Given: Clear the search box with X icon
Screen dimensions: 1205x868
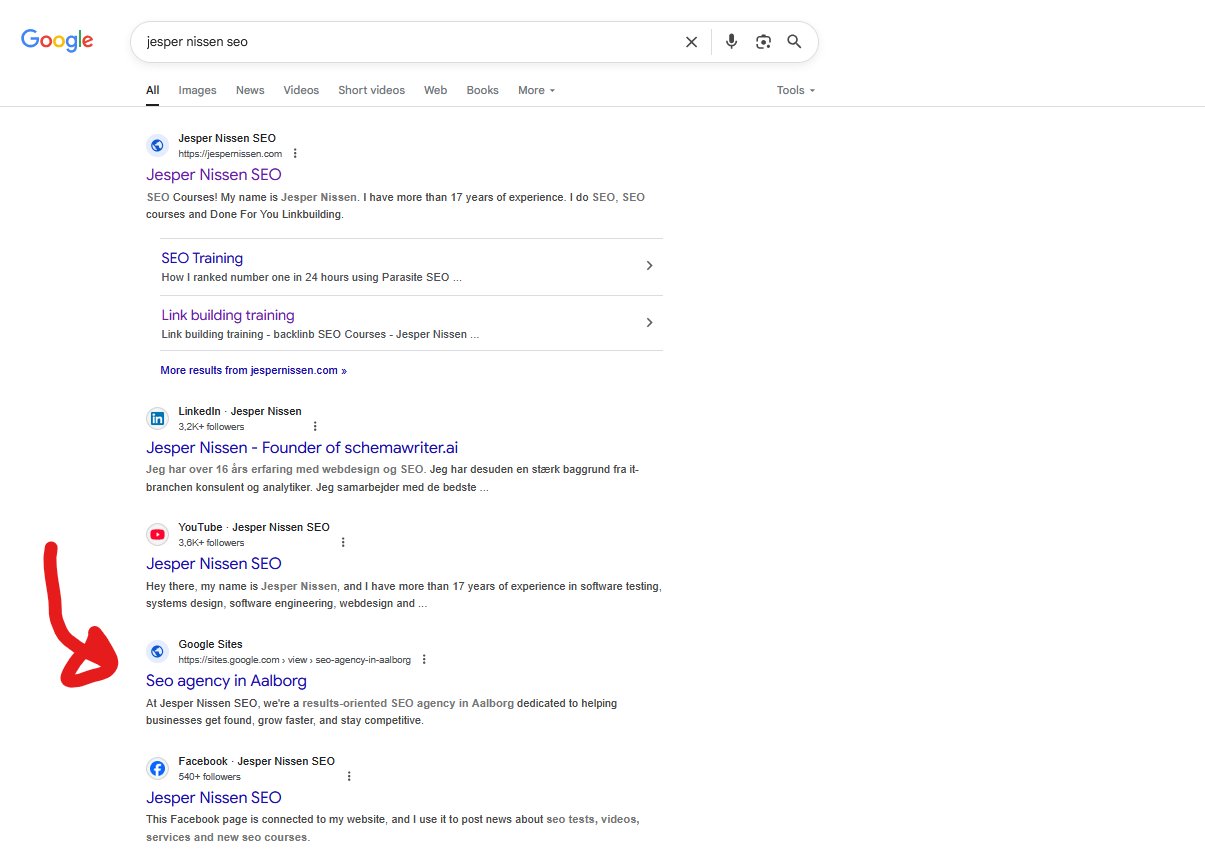Looking at the screenshot, I should tap(691, 42).
